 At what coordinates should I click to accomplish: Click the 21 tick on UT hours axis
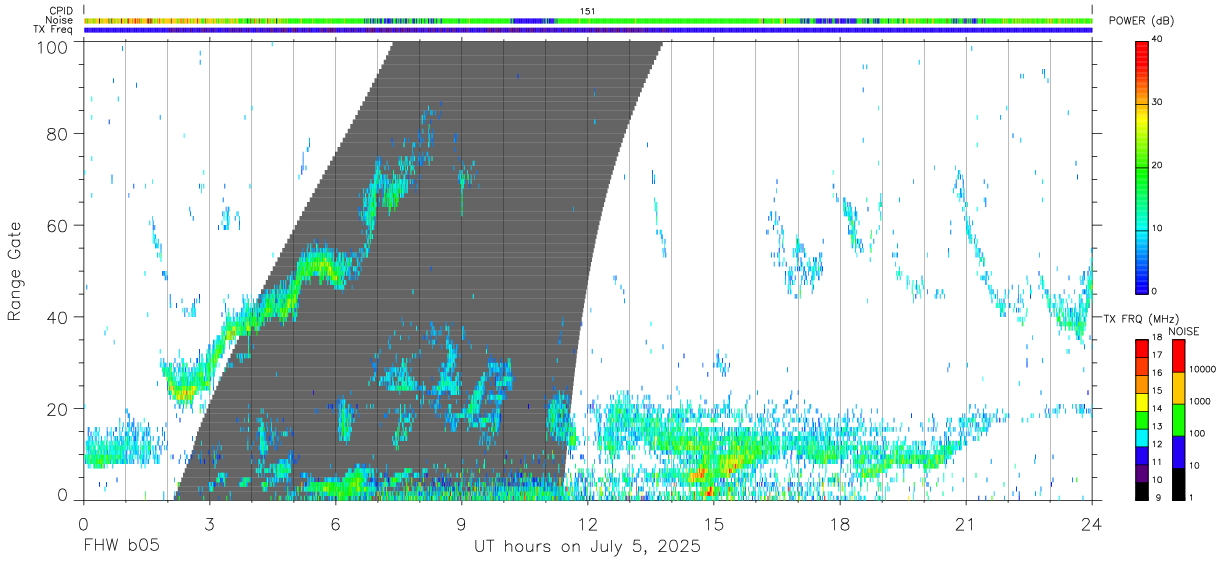(965, 522)
